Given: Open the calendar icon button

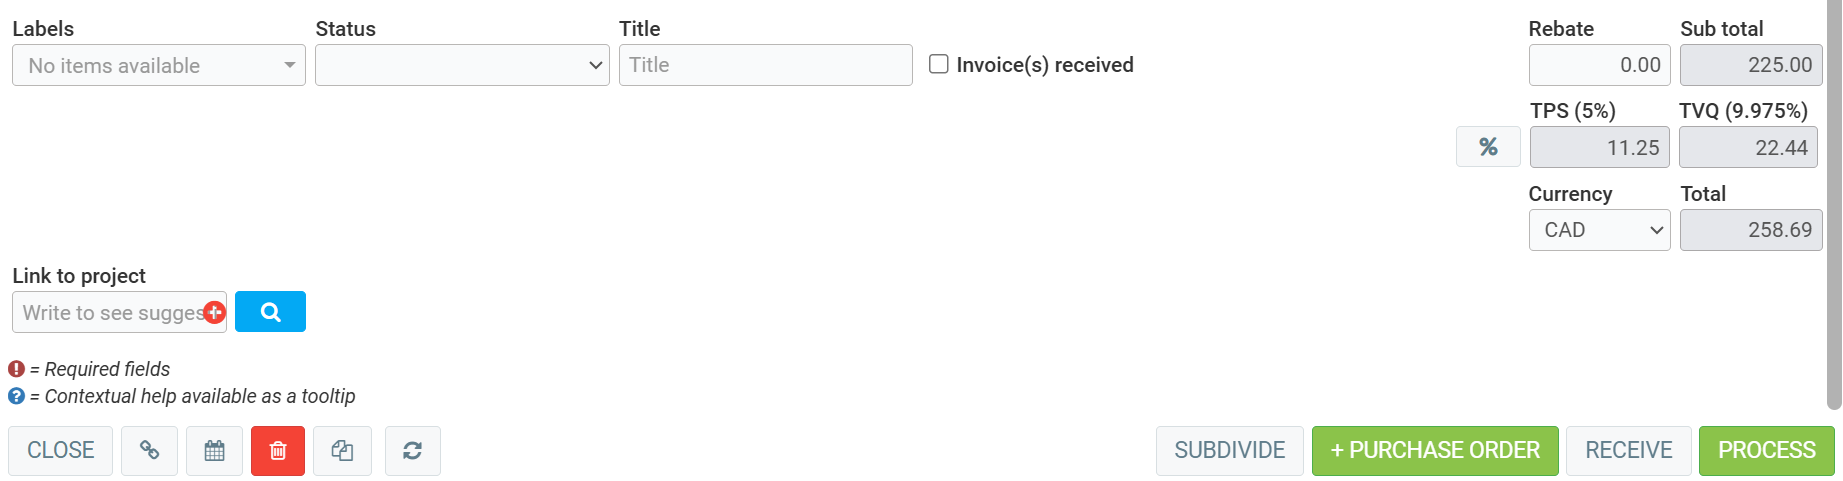Looking at the screenshot, I should (214, 451).
